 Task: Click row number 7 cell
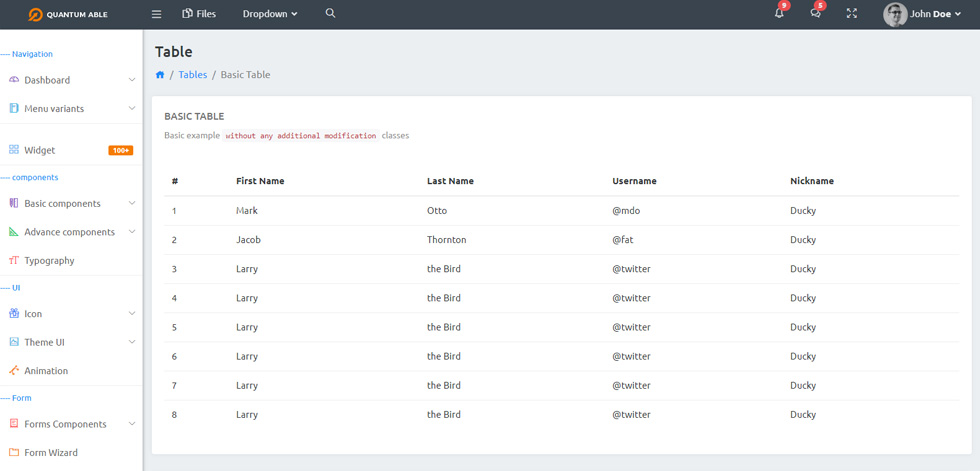pos(174,385)
